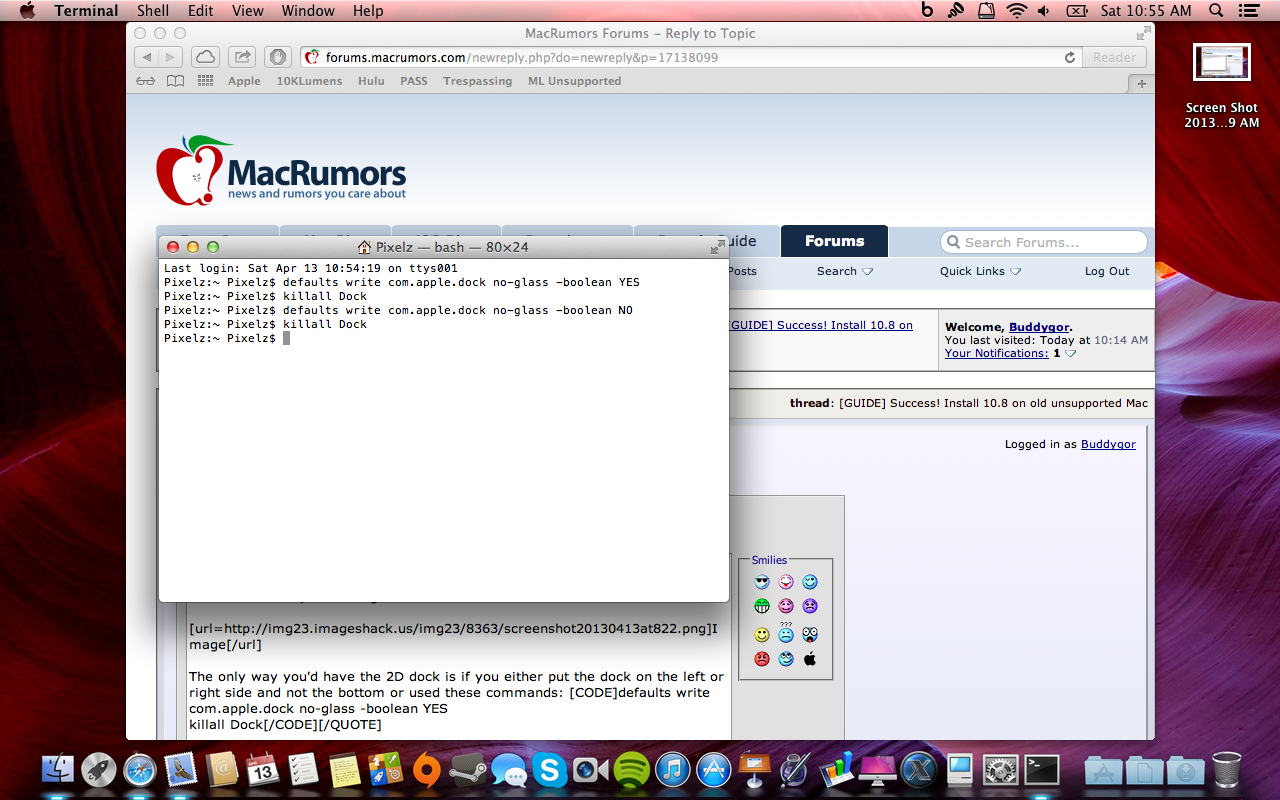The image size is (1280, 800).
Task: Expand the Search dropdown in forum navbar
Action: pyautogui.click(x=845, y=271)
